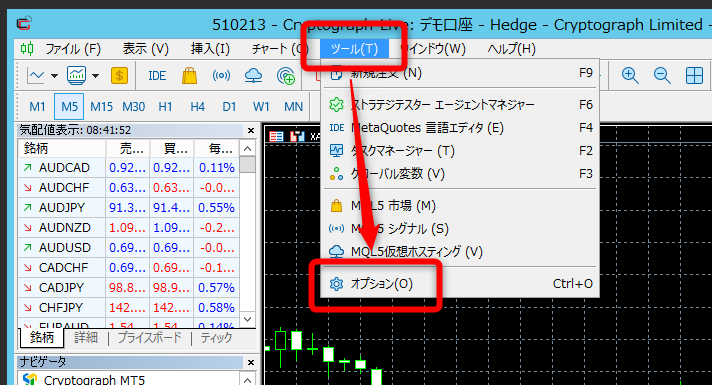Select the M5 timeframe button

tap(69, 107)
